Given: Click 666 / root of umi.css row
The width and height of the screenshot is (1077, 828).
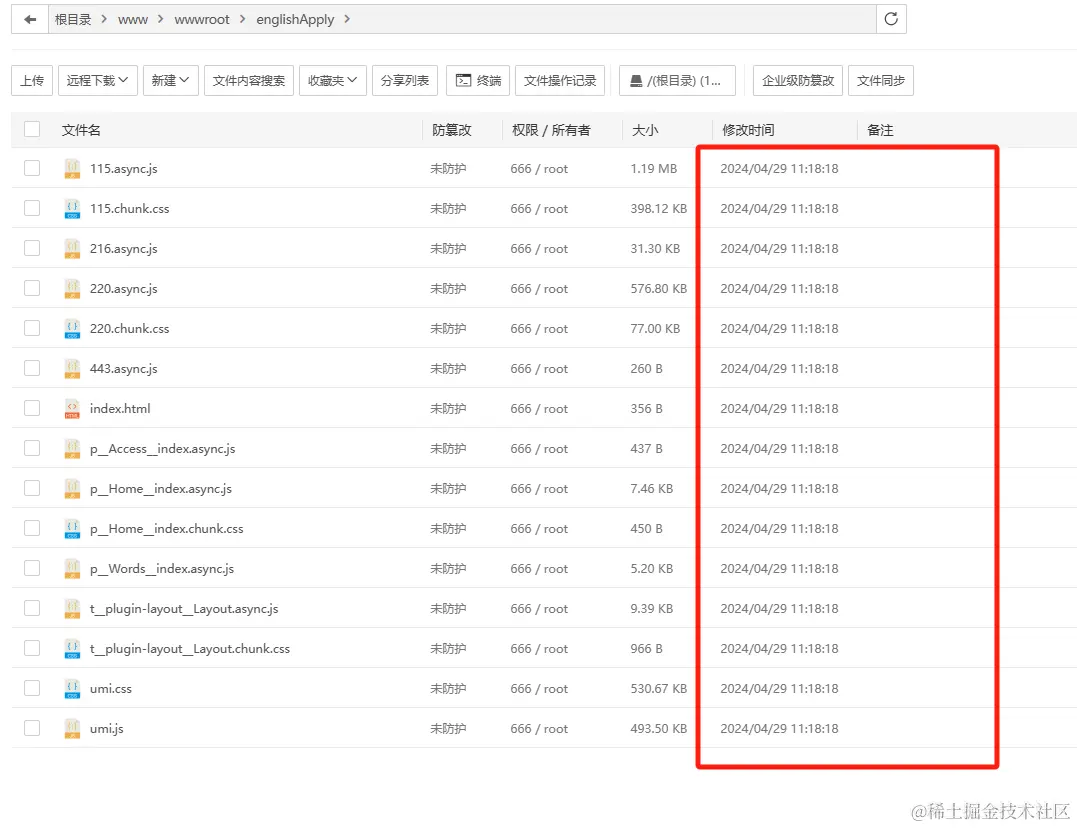Looking at the screenshot, I should [539, 689].
